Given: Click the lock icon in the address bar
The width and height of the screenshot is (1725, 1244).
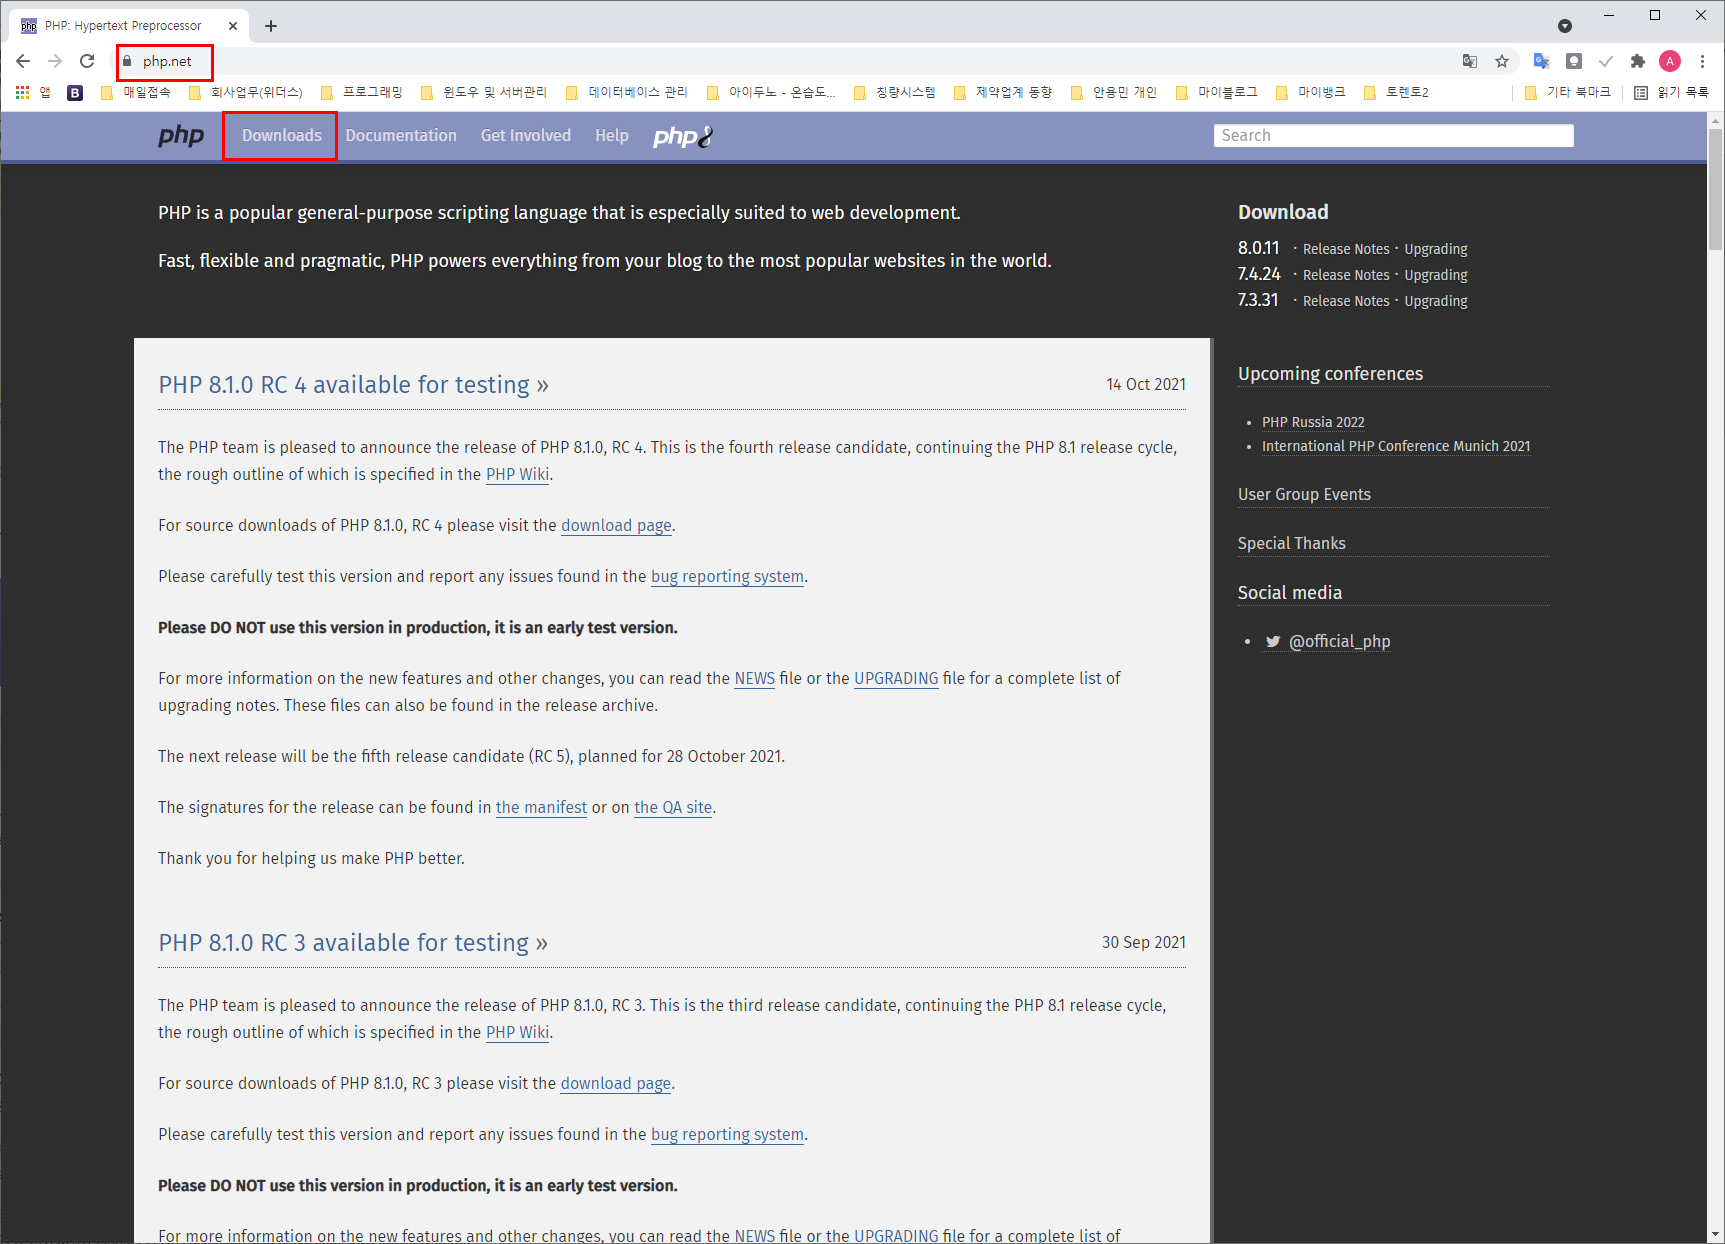Looking at the screenshot, I should point(127,61).
